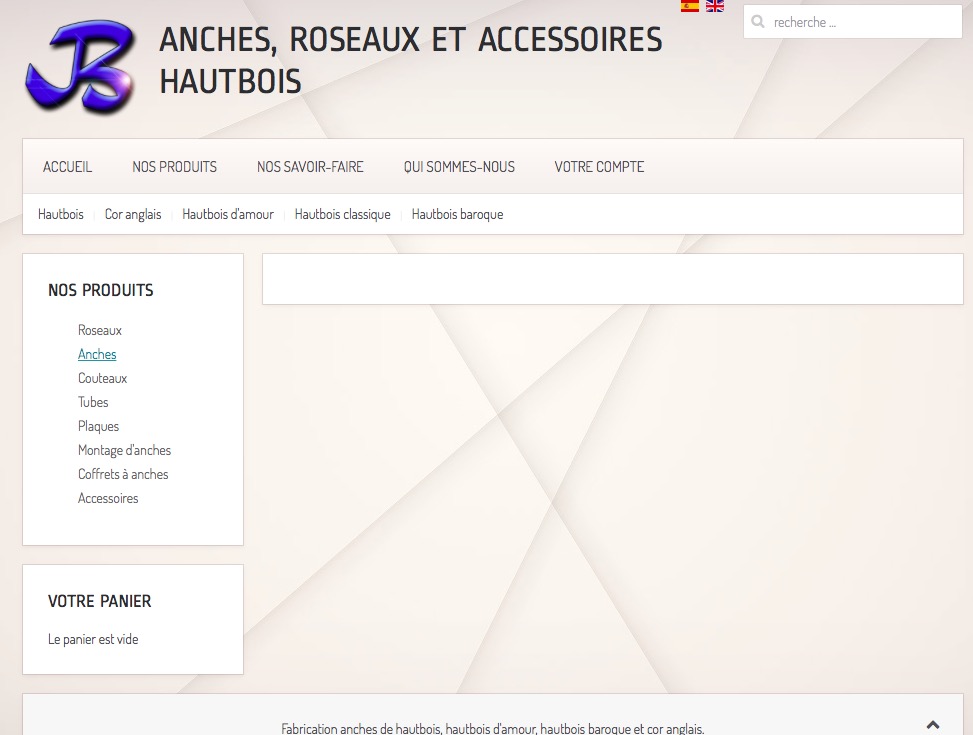Screen dimensions: 973x735
Task: Switch language with the Spanish flag
Action: click(689, 6)
